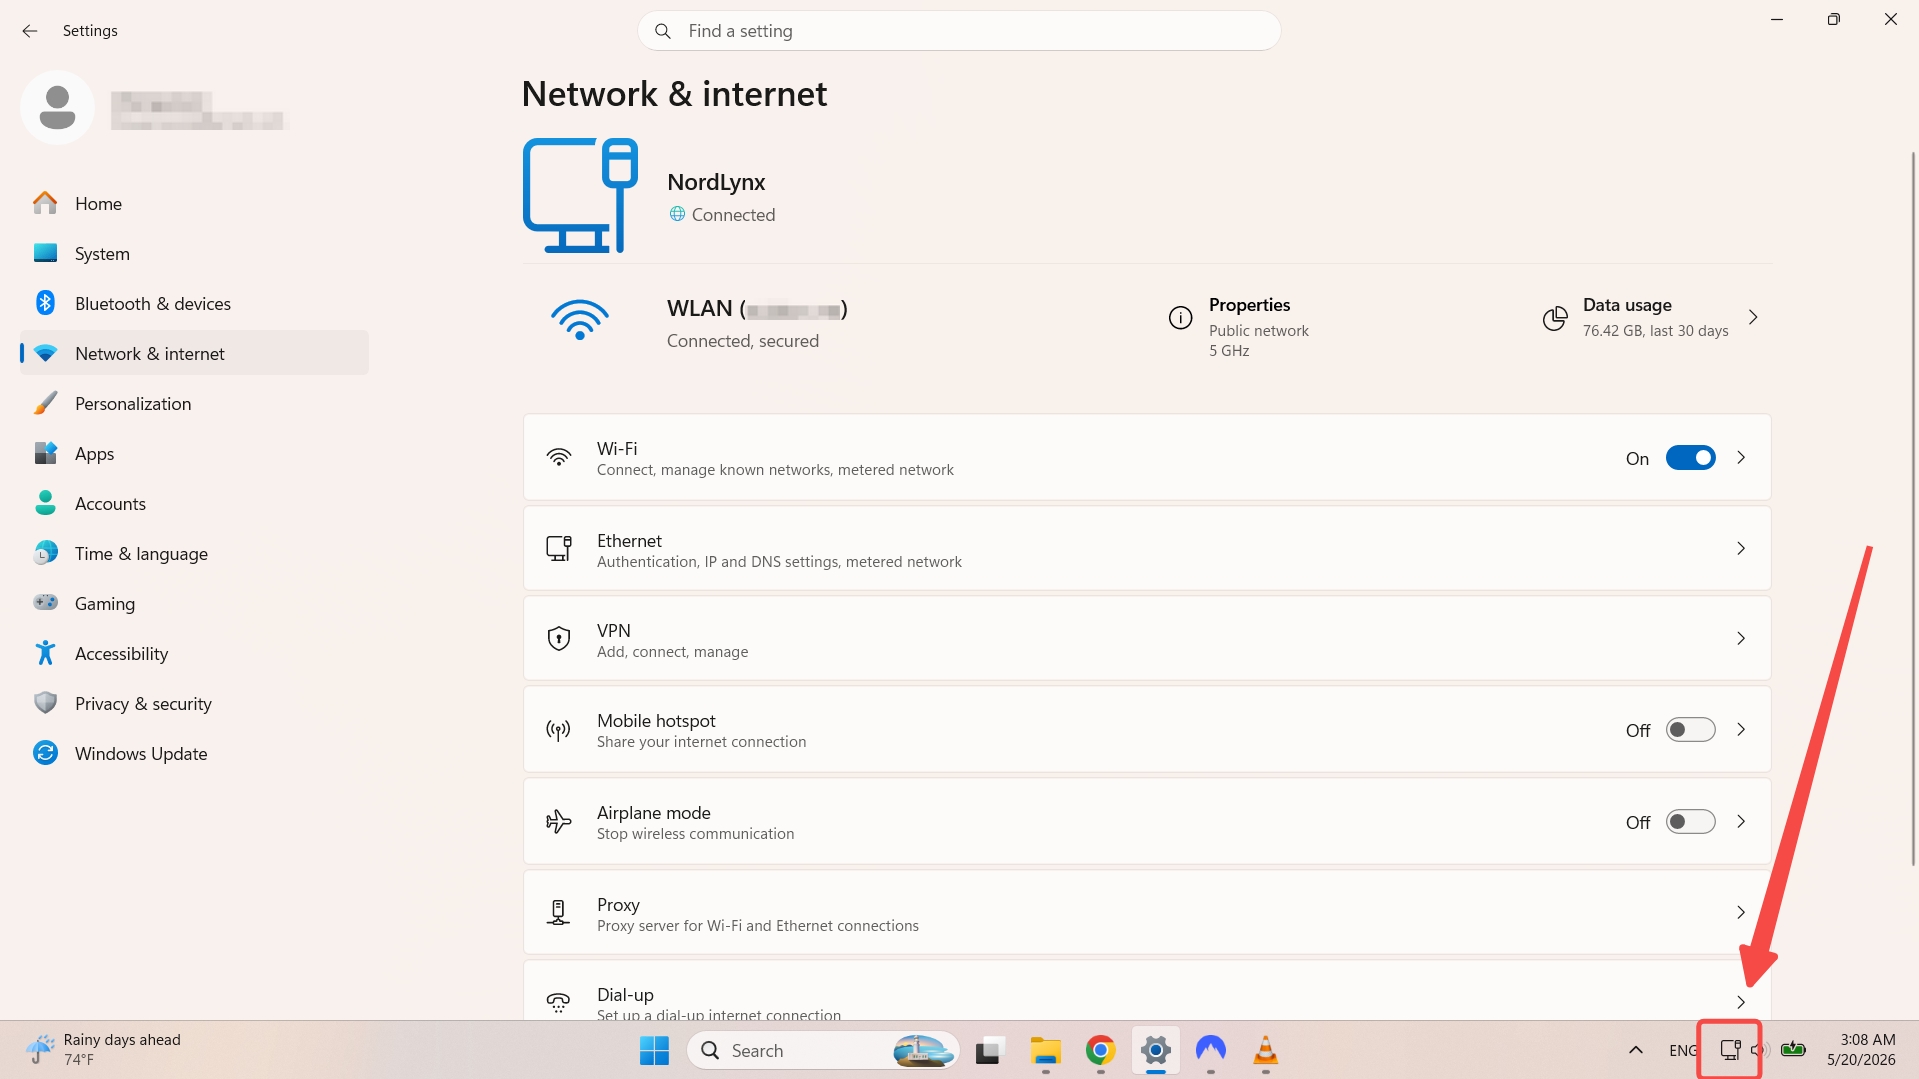This screenshot has height=1079, width=1919.
Task: Click the Settings gear icon in taskbar
Action: [1156, 1051]
